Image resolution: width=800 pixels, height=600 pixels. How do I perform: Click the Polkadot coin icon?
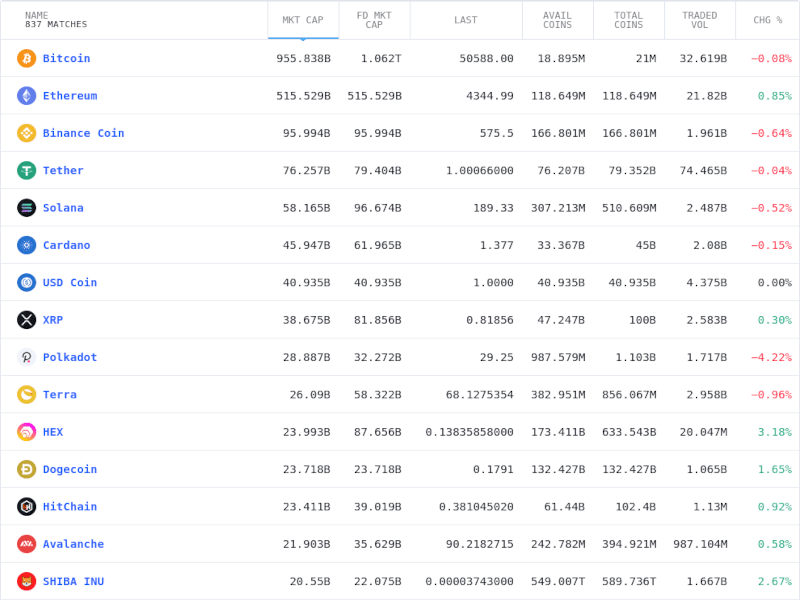[25, 357]
